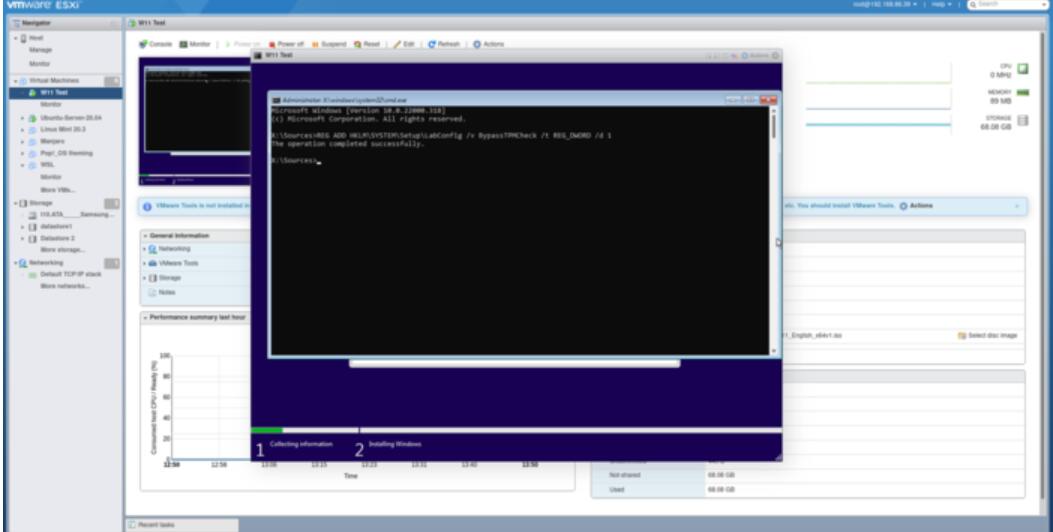Click the console window gear icon
Image resolution: width=1053 pixels, height=532 pixels.
pyautogui.click(x=776, y=56)
